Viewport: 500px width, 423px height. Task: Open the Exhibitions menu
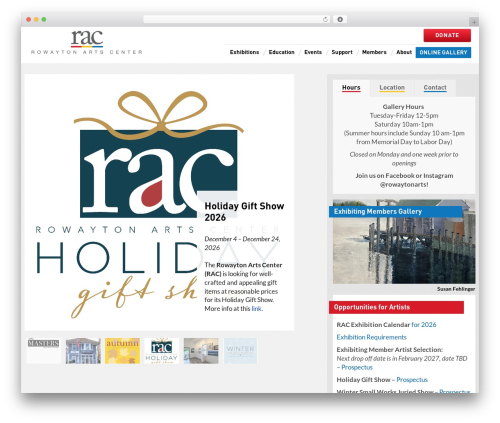coord(244,52)
